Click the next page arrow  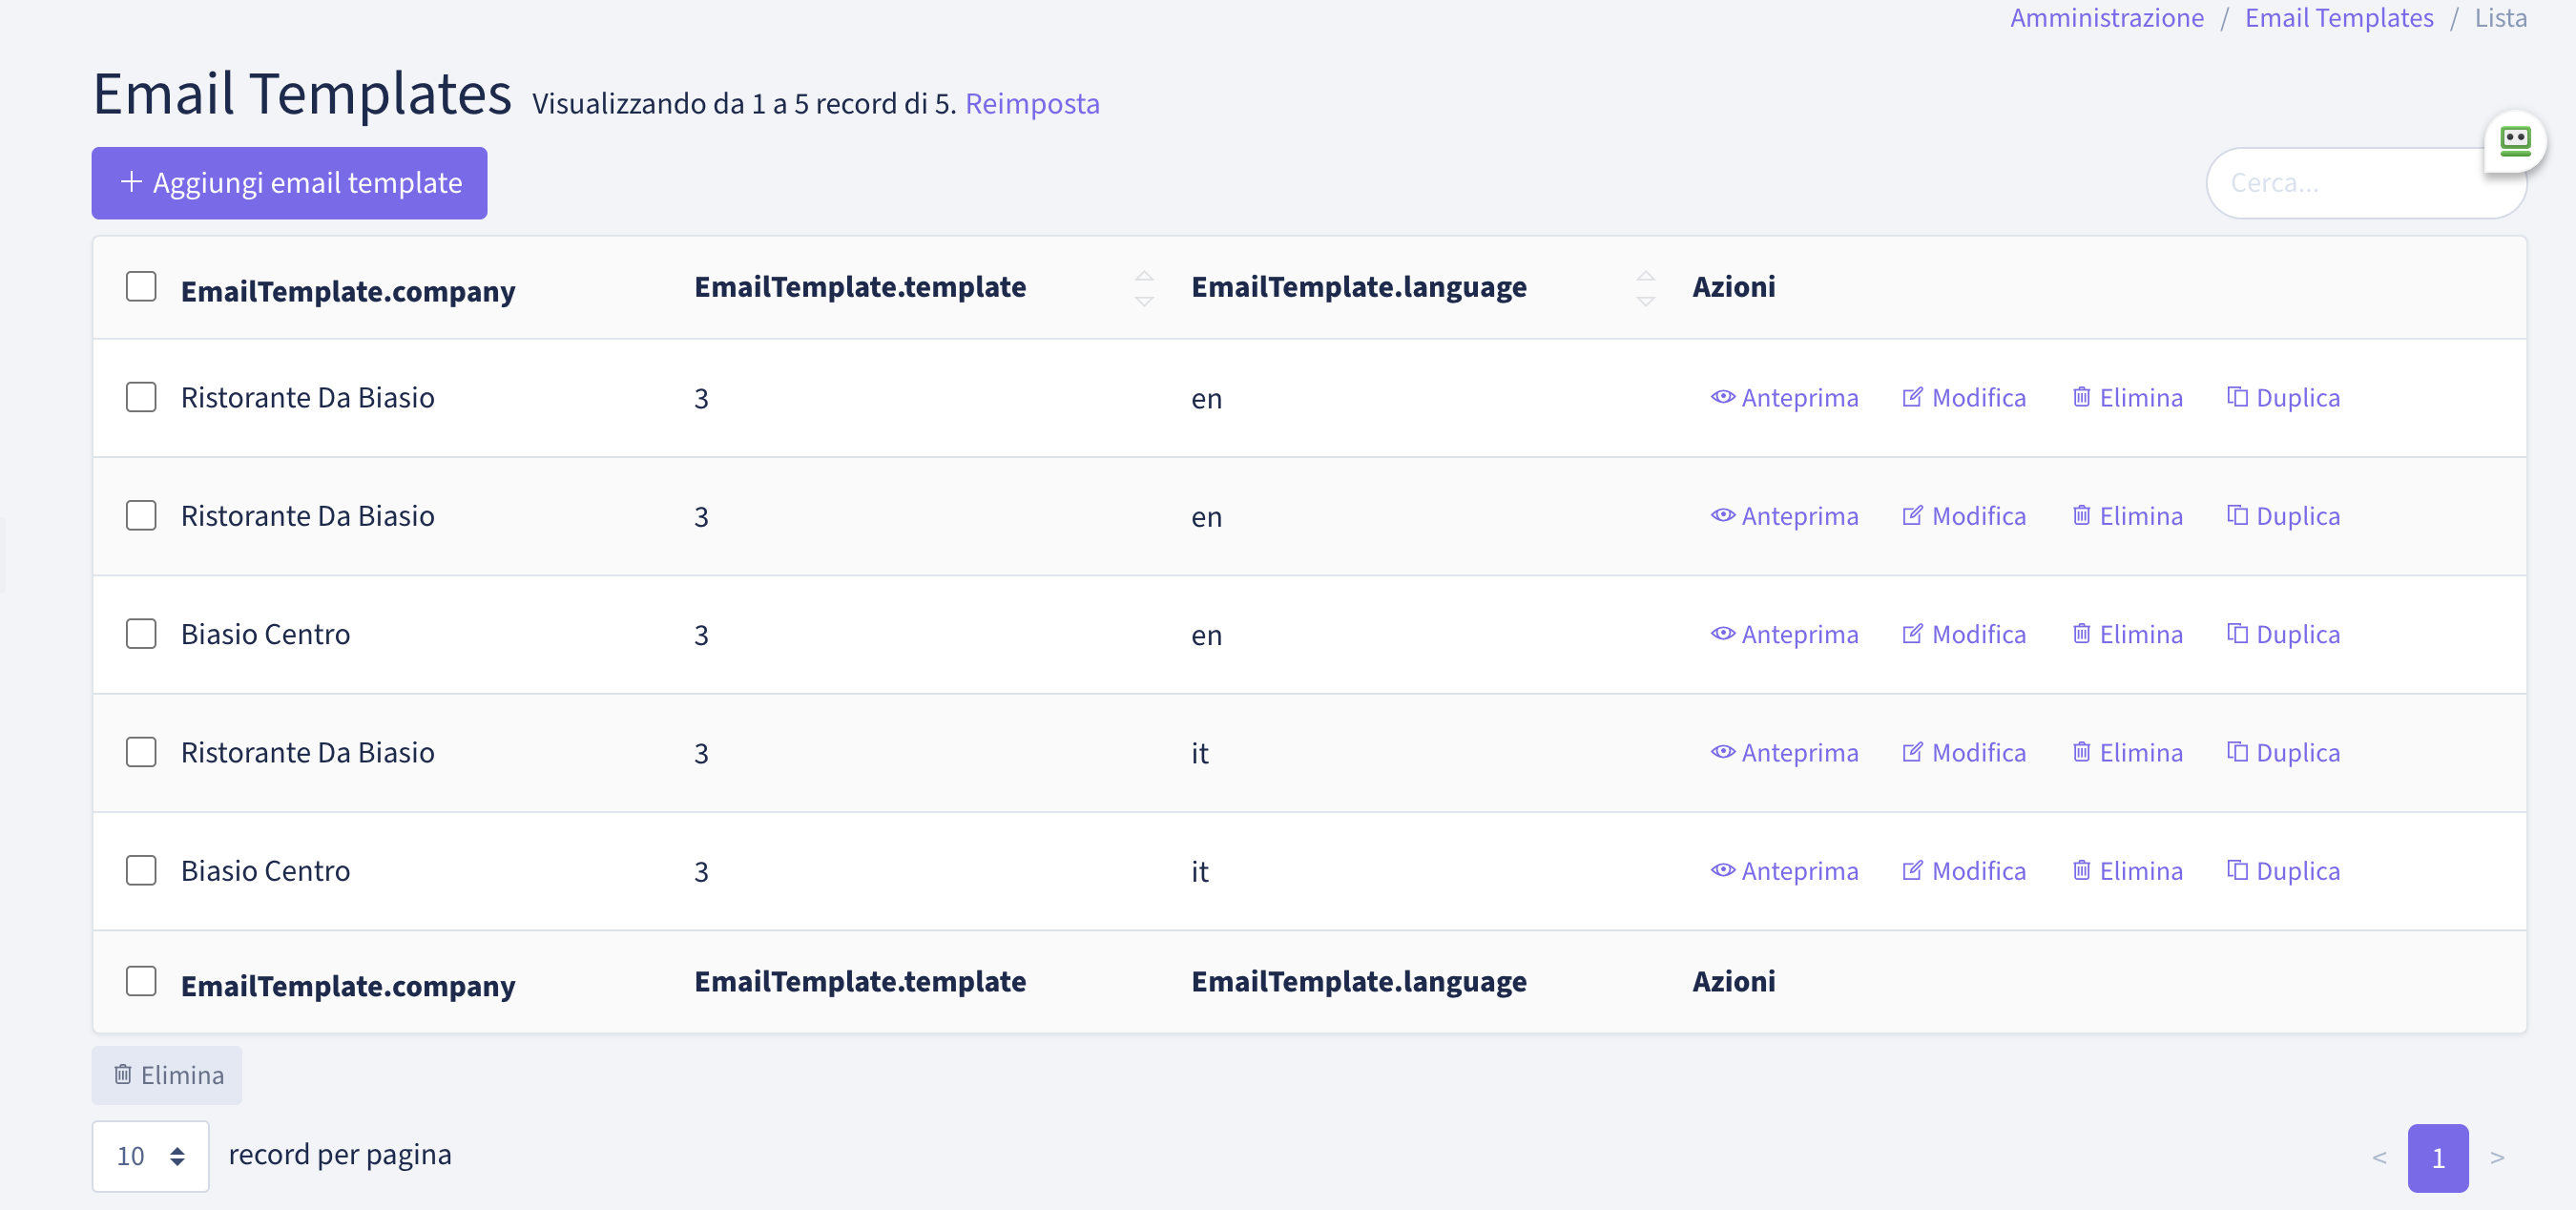tap(2497, 1158)
